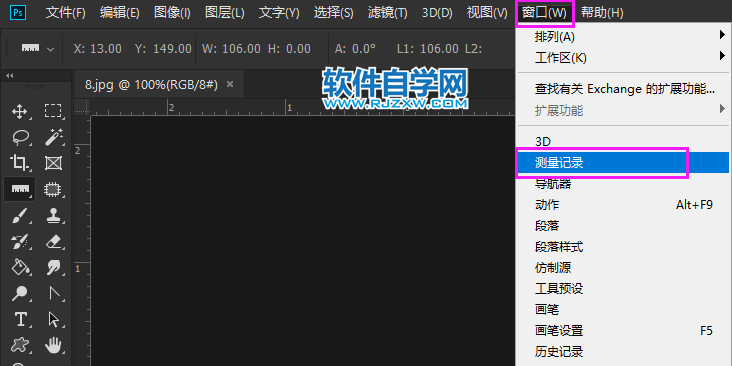The image size is (732, 366).
Task: Choose 历史记录 menu entry
Action: 624,352
